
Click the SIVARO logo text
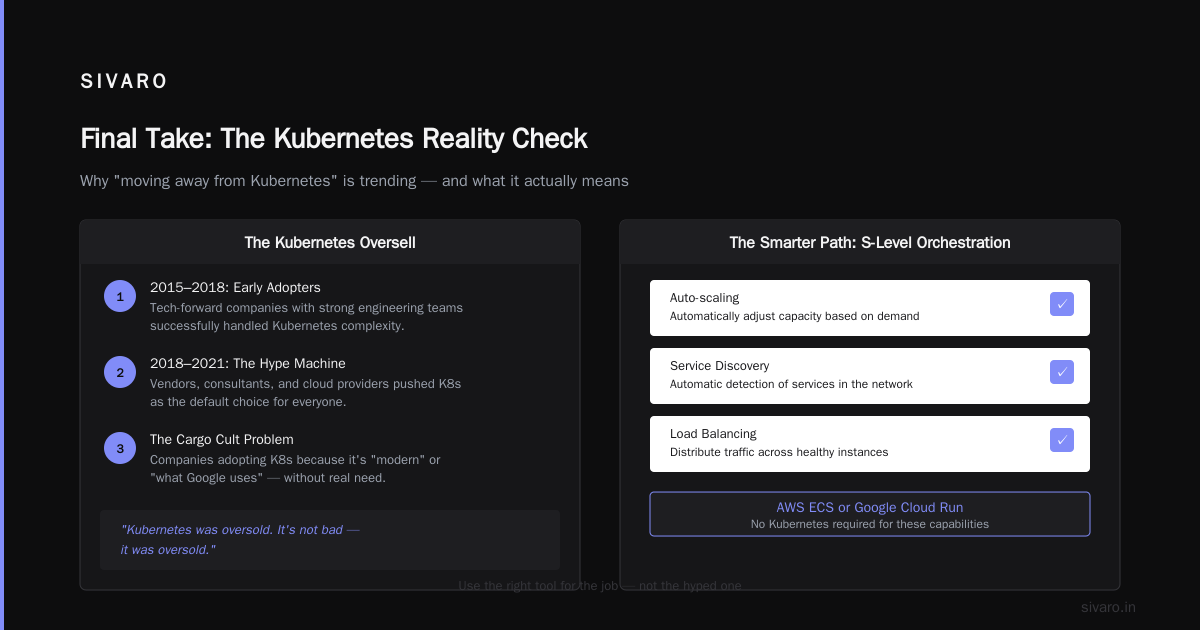[124, 82]
